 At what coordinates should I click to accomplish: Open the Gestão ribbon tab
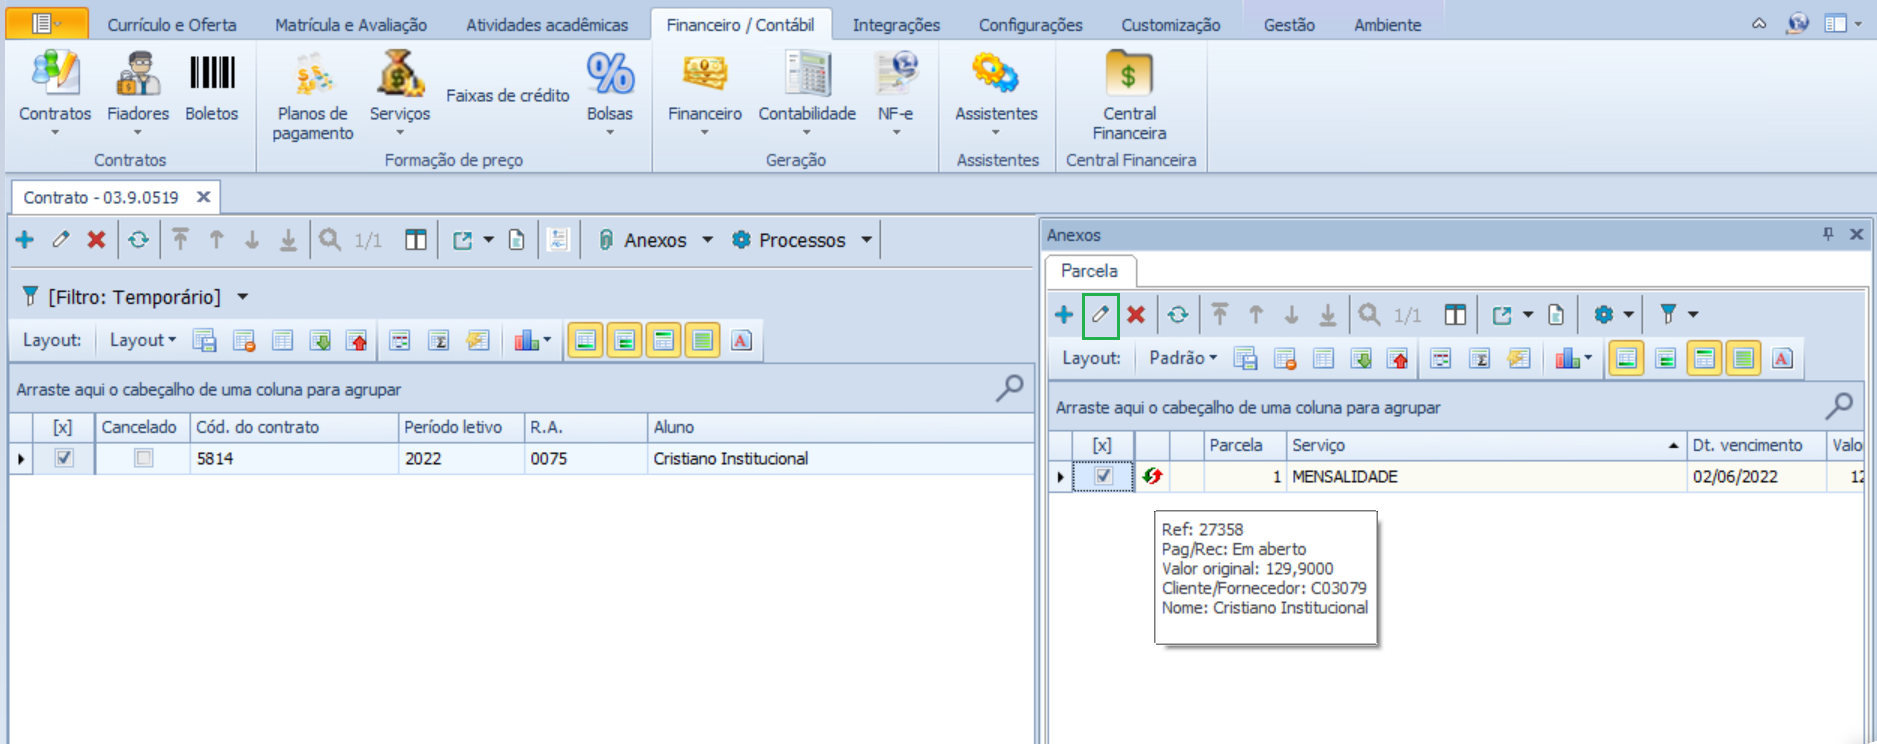point(1289,25)
